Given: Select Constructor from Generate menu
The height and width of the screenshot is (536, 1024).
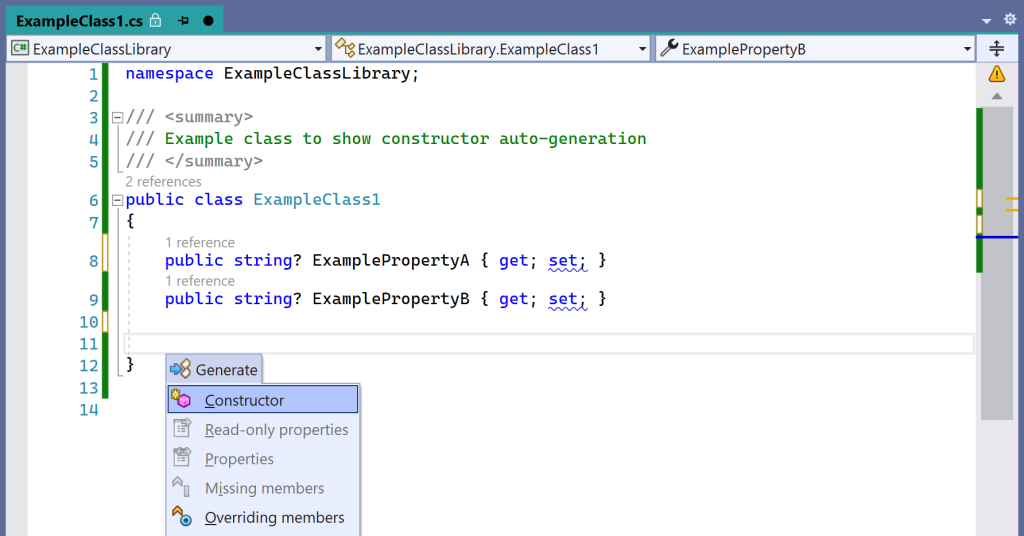Looking at the screenshot, I should click(x=263, y=400).
